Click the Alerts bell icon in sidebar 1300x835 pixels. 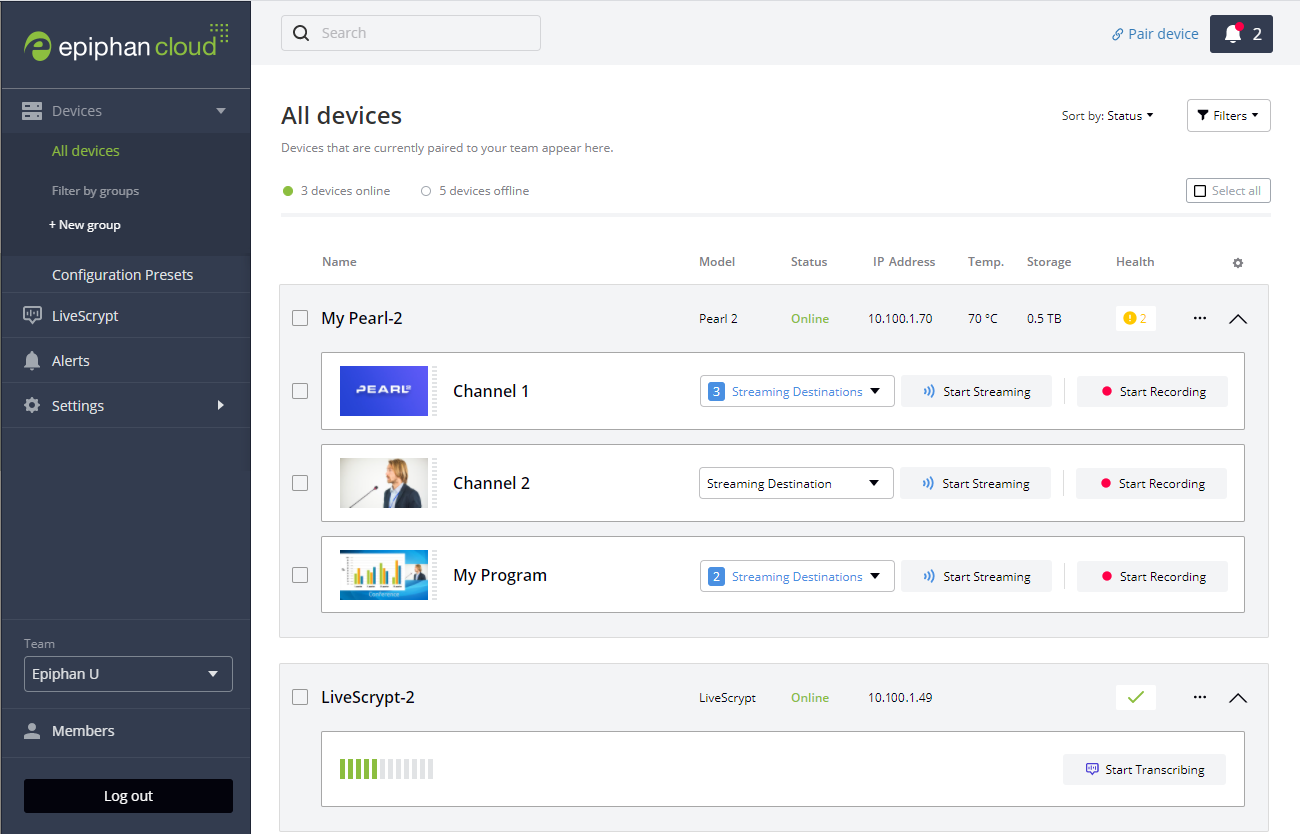(32, 360)
